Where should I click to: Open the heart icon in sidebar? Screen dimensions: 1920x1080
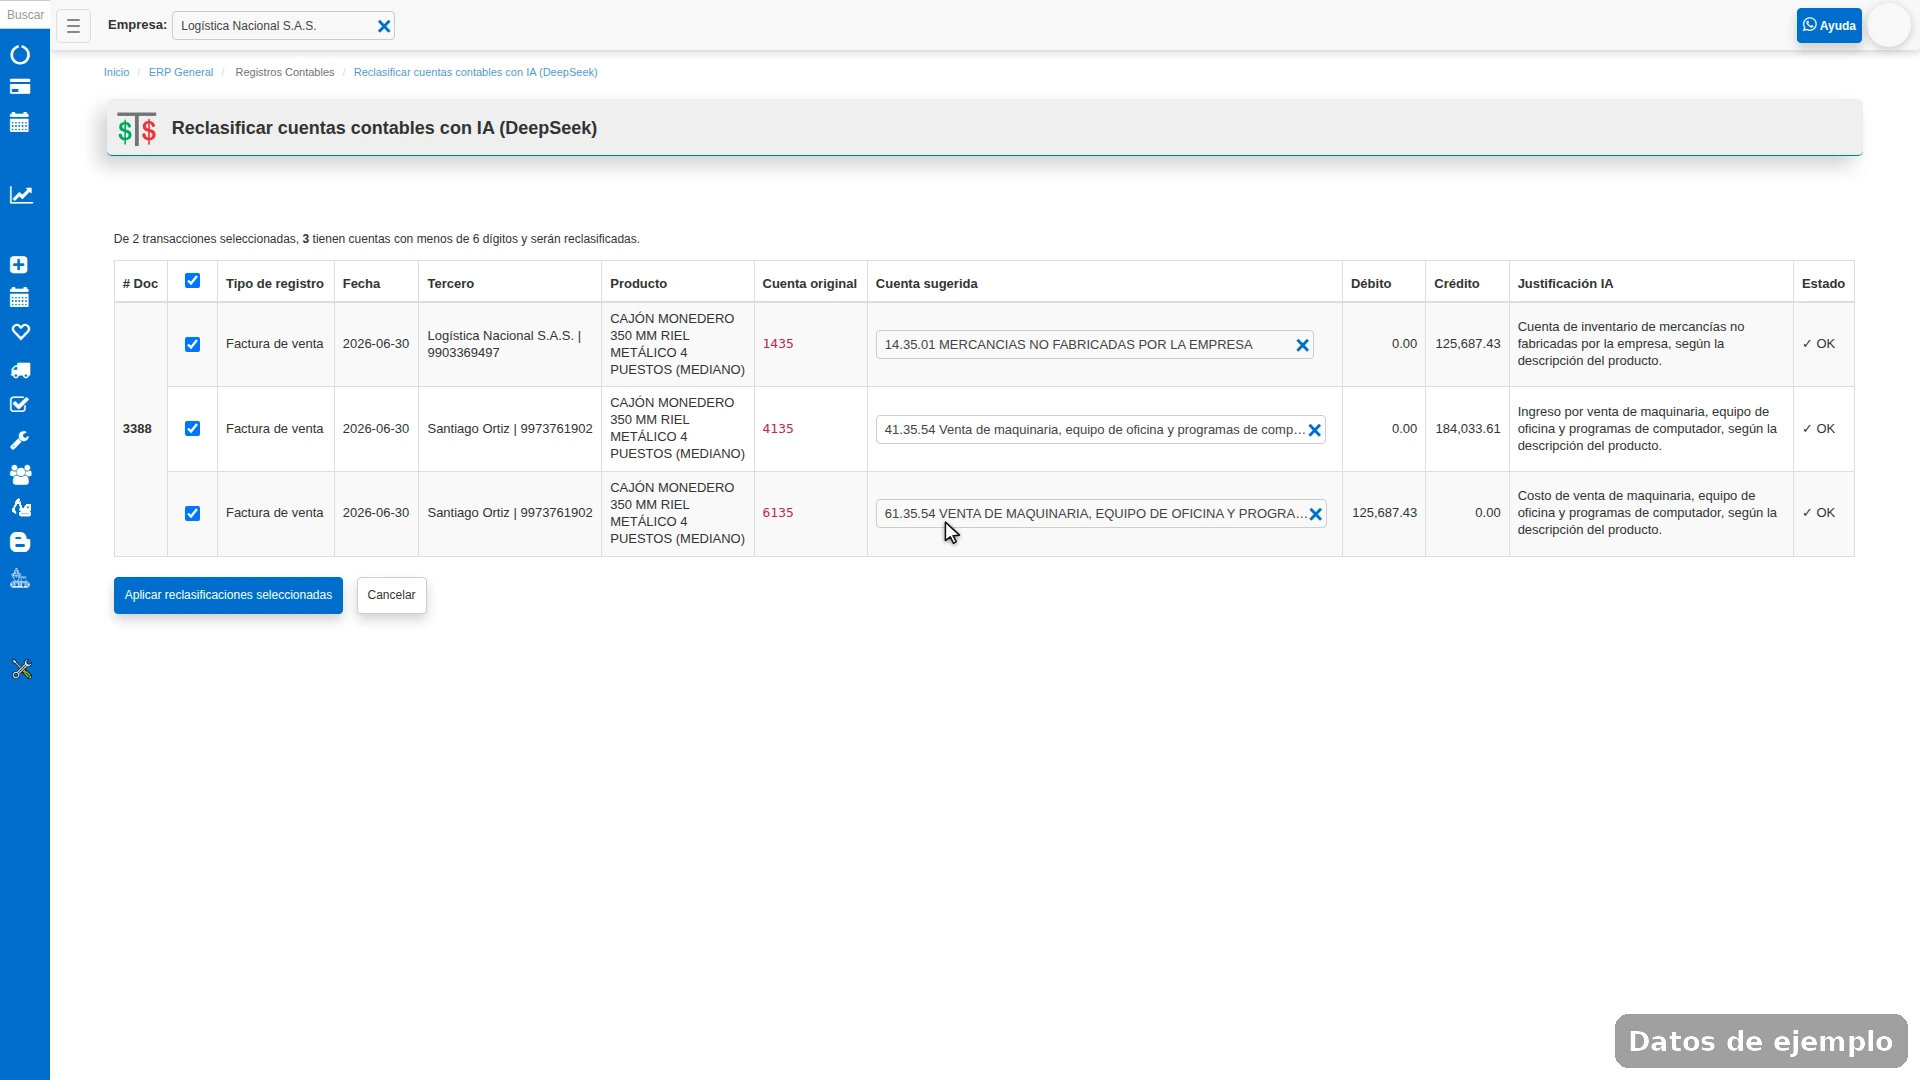(x=20, y=332)
